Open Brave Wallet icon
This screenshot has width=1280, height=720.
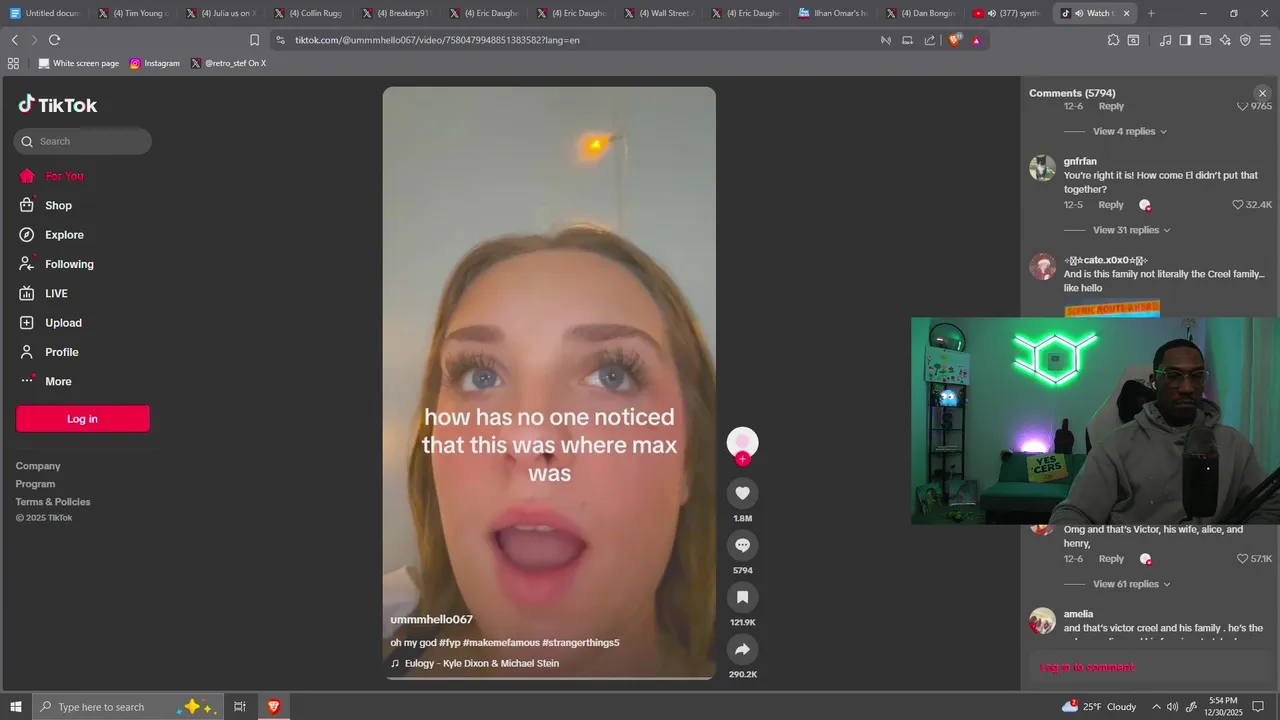(1205, 40)
